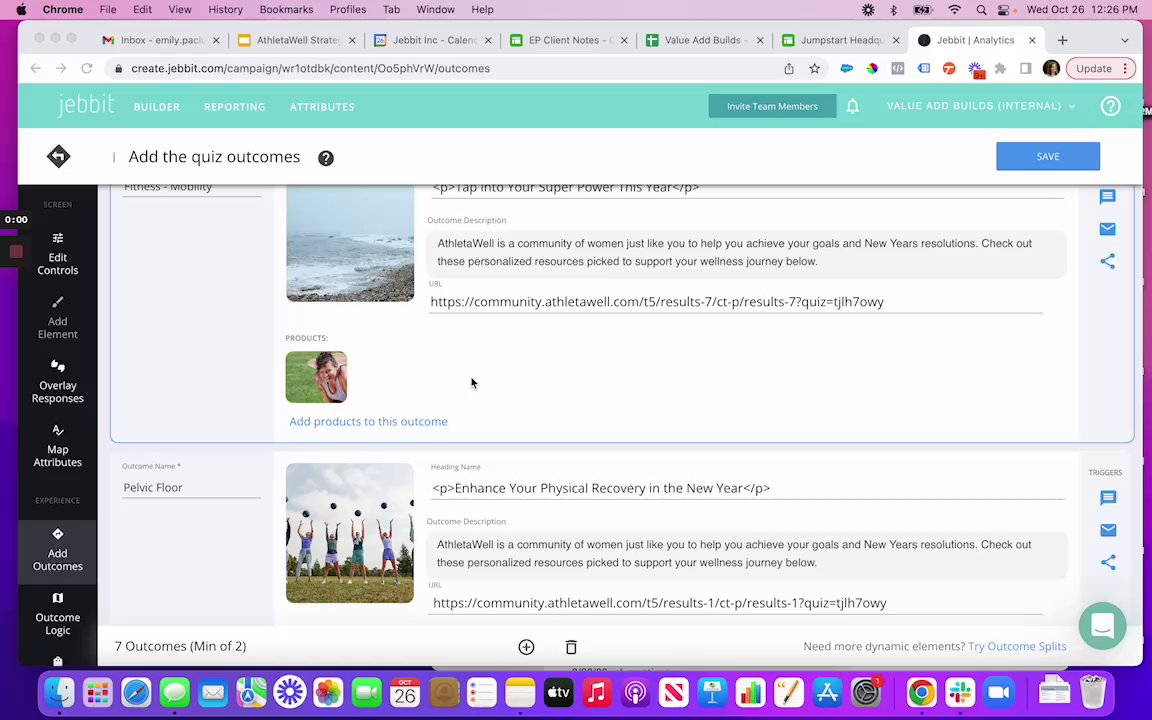Click the back arrow diamond icon

(x=59, y=156)
